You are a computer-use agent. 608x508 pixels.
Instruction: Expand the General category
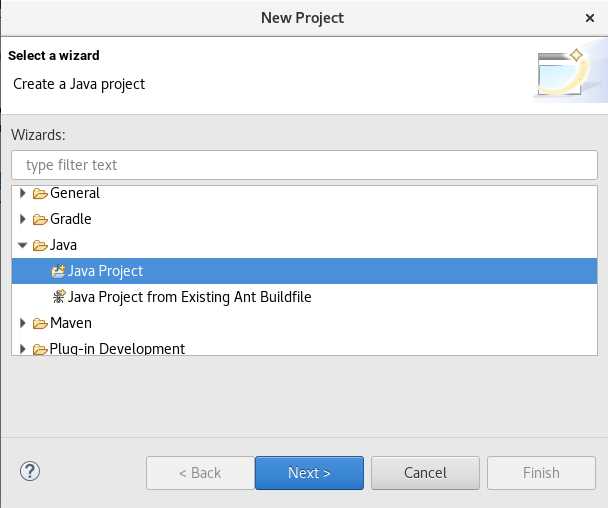tap(22, 193)
